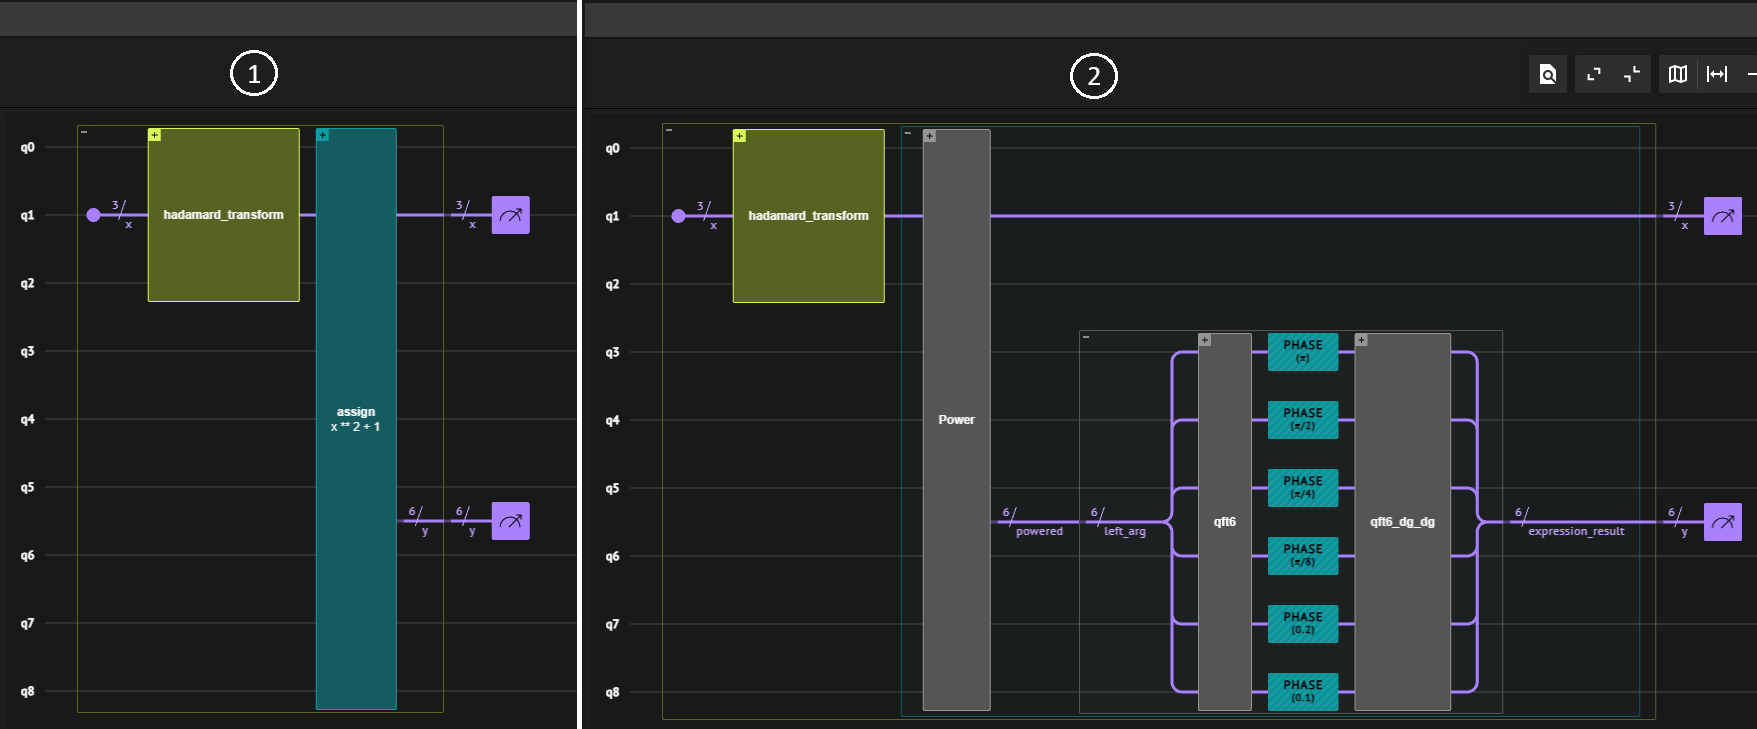1757x729 pixels.
Task: Click the assign block body
Action: pyautogui.click(x=356, y=419)
